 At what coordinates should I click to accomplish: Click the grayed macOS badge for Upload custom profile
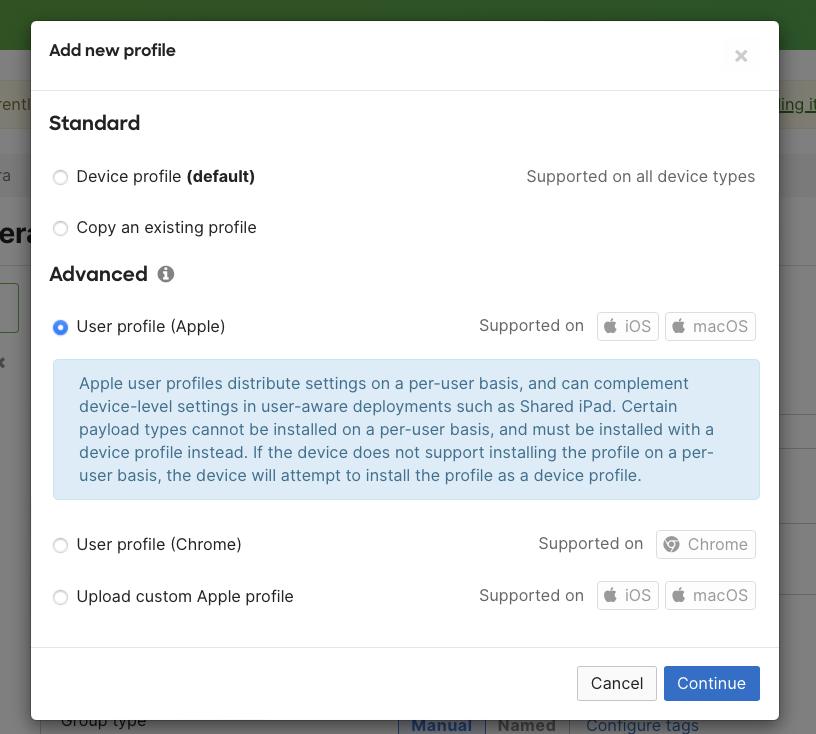point(710,595)
